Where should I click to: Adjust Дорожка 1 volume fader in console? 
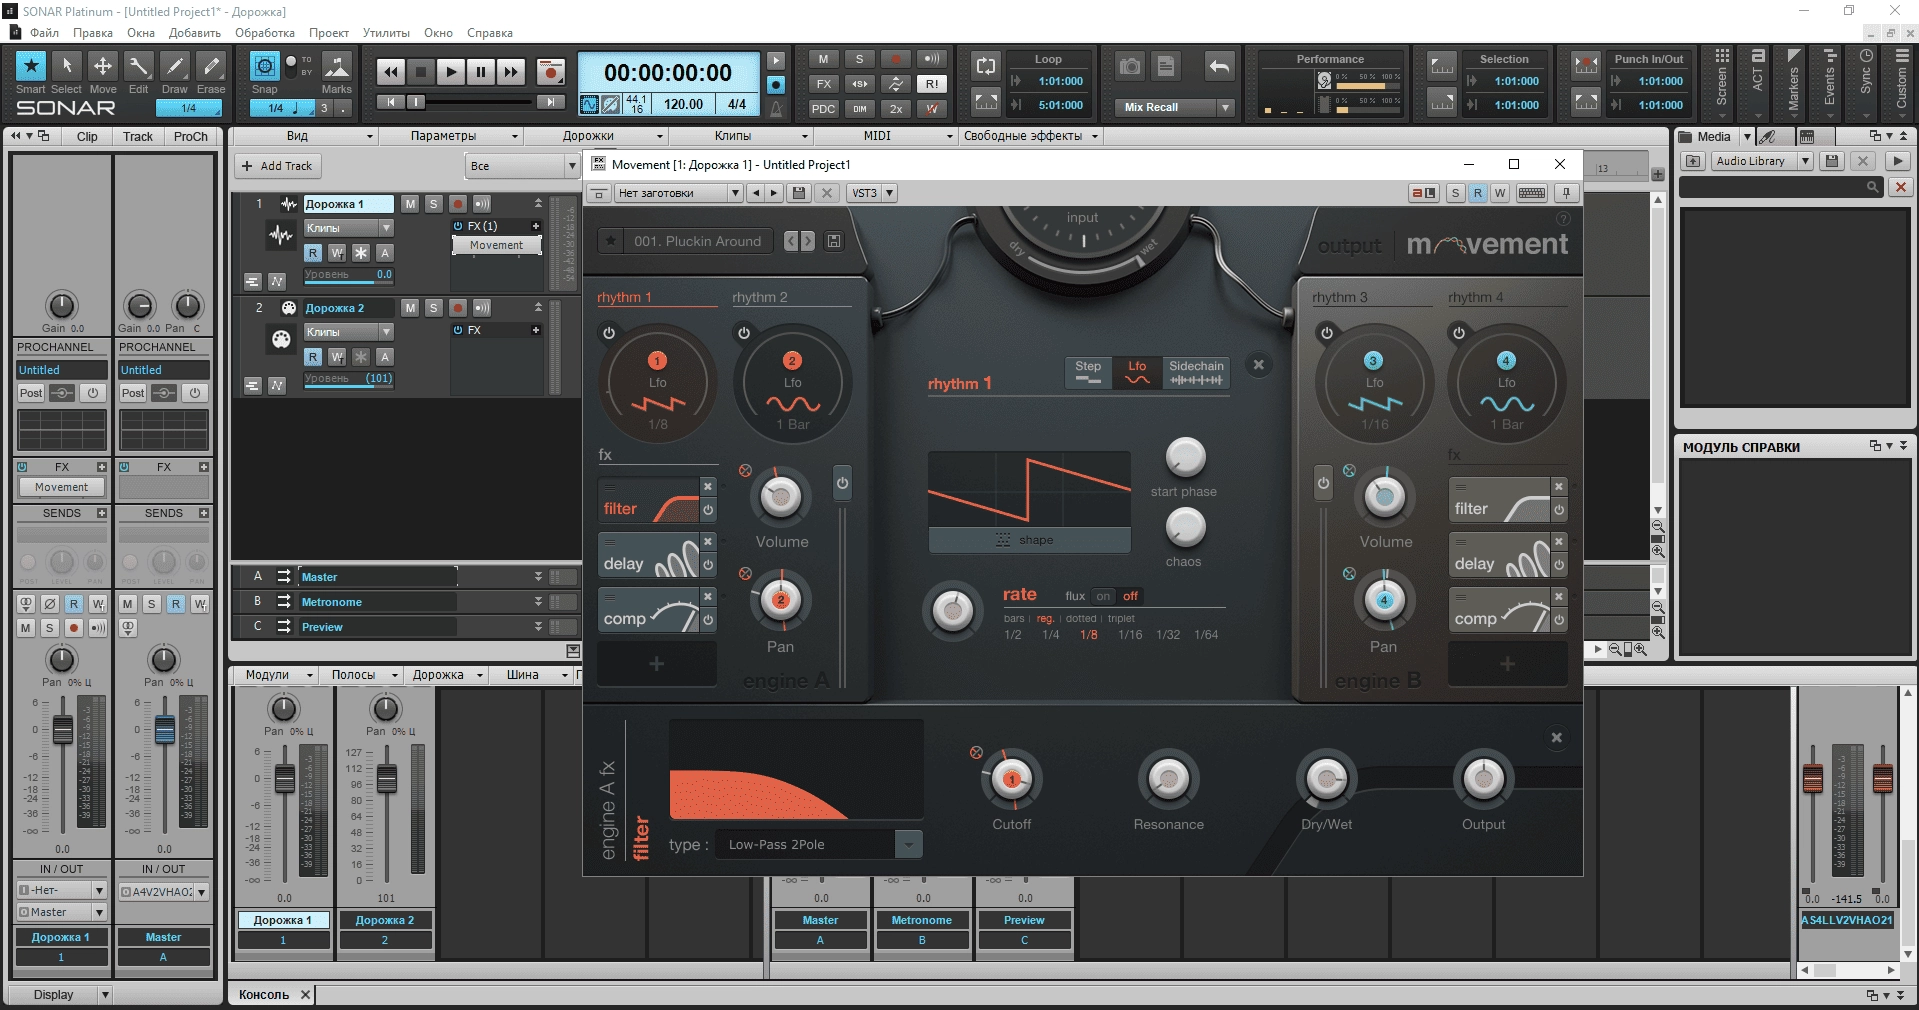(x=285, y=778)
